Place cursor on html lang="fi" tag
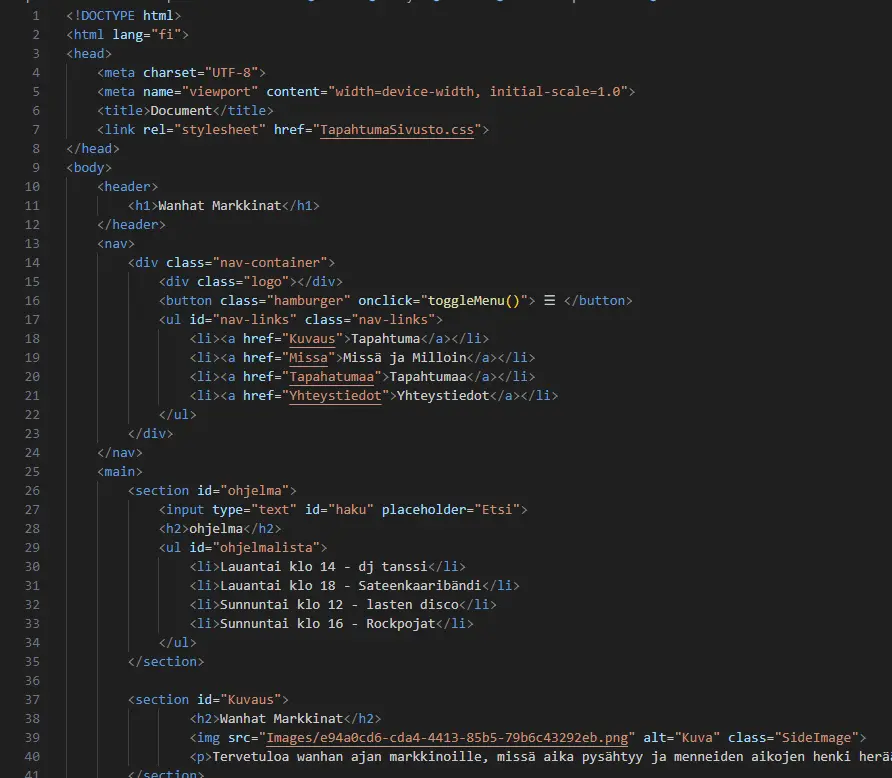The image size is (892, 778). [127, 35]
